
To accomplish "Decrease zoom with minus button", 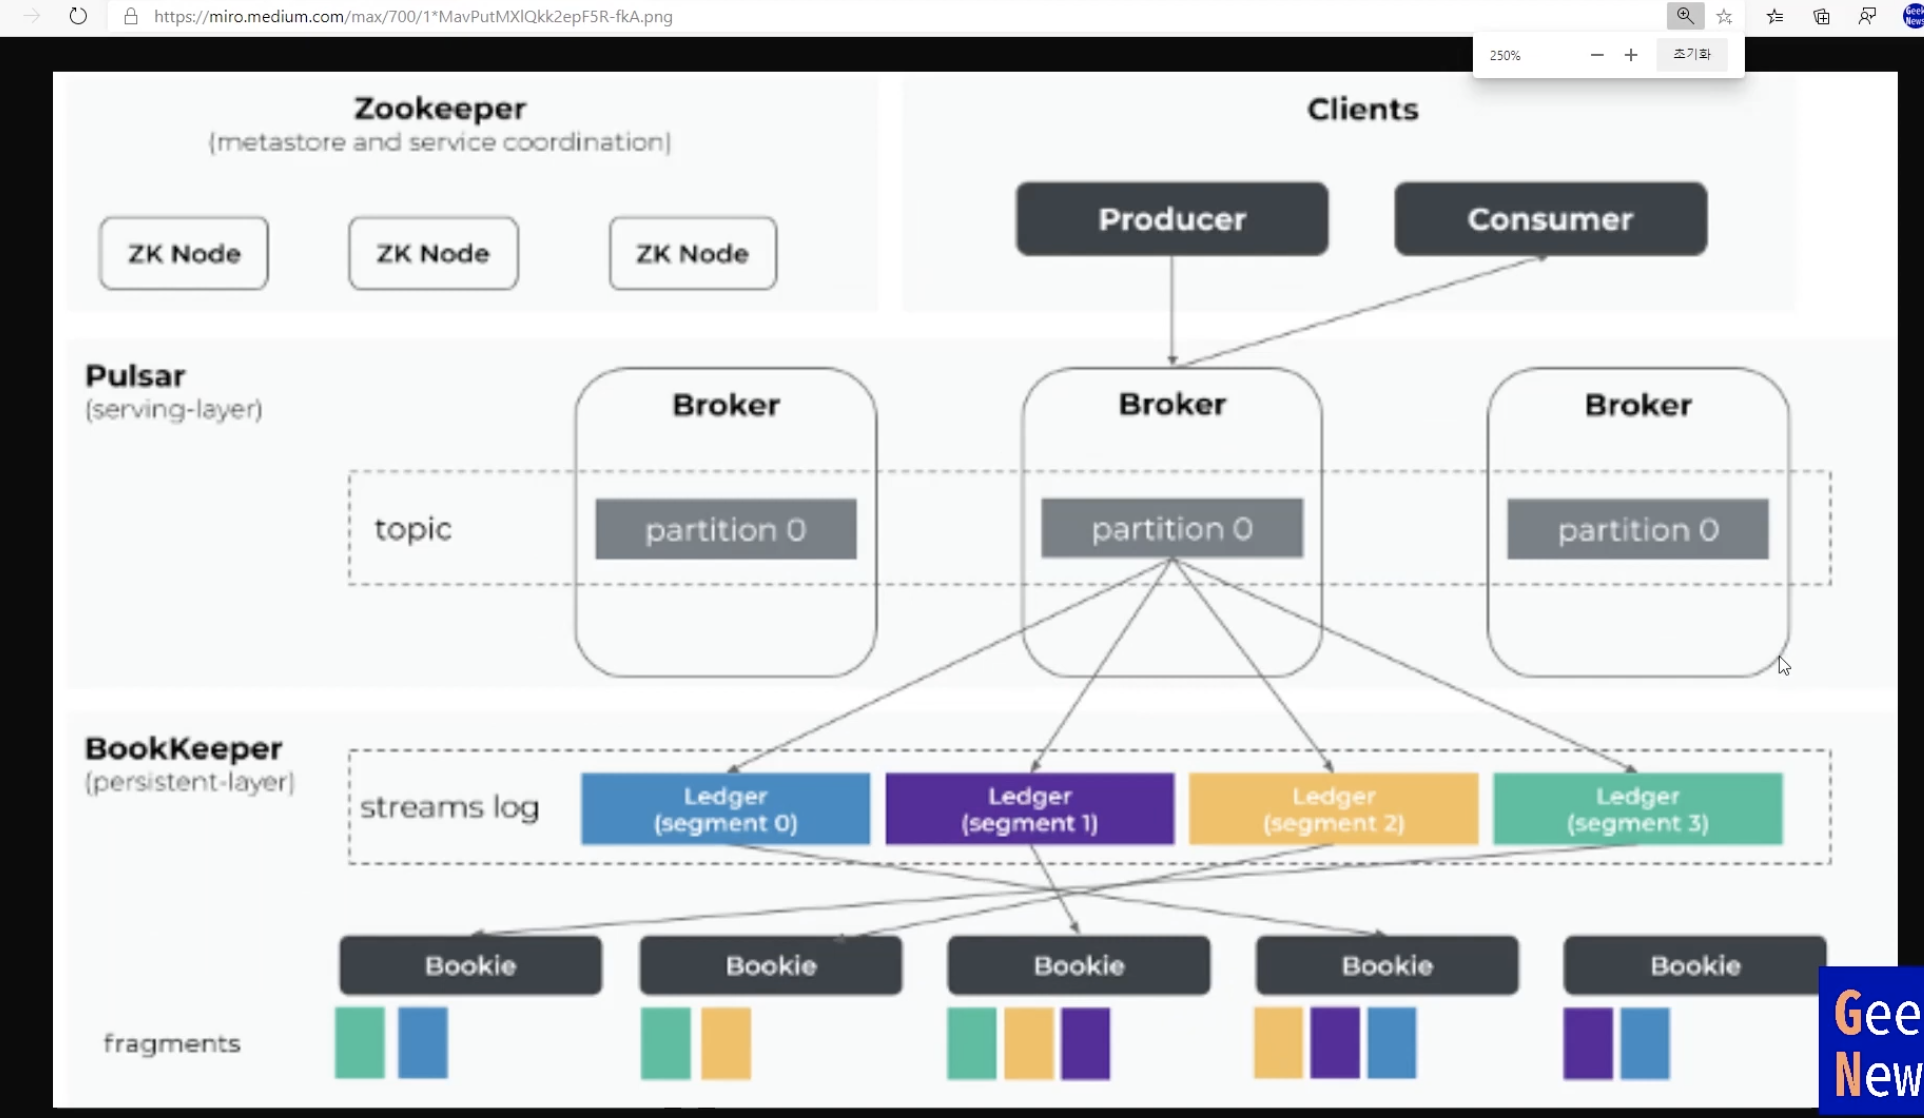I will pos(1597,55).
